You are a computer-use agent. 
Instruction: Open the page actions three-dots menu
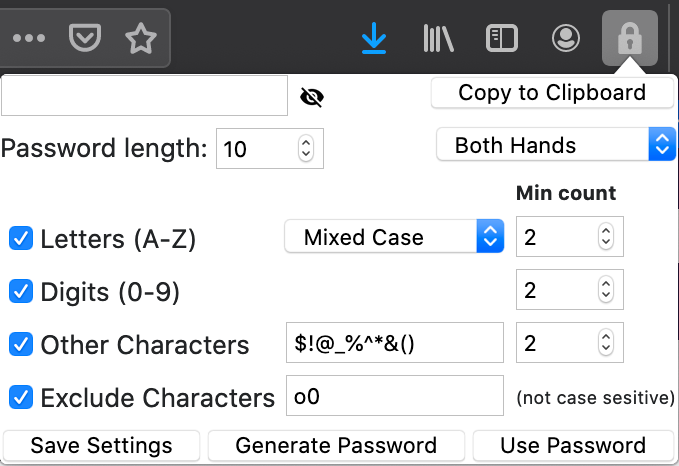point(29,39)
